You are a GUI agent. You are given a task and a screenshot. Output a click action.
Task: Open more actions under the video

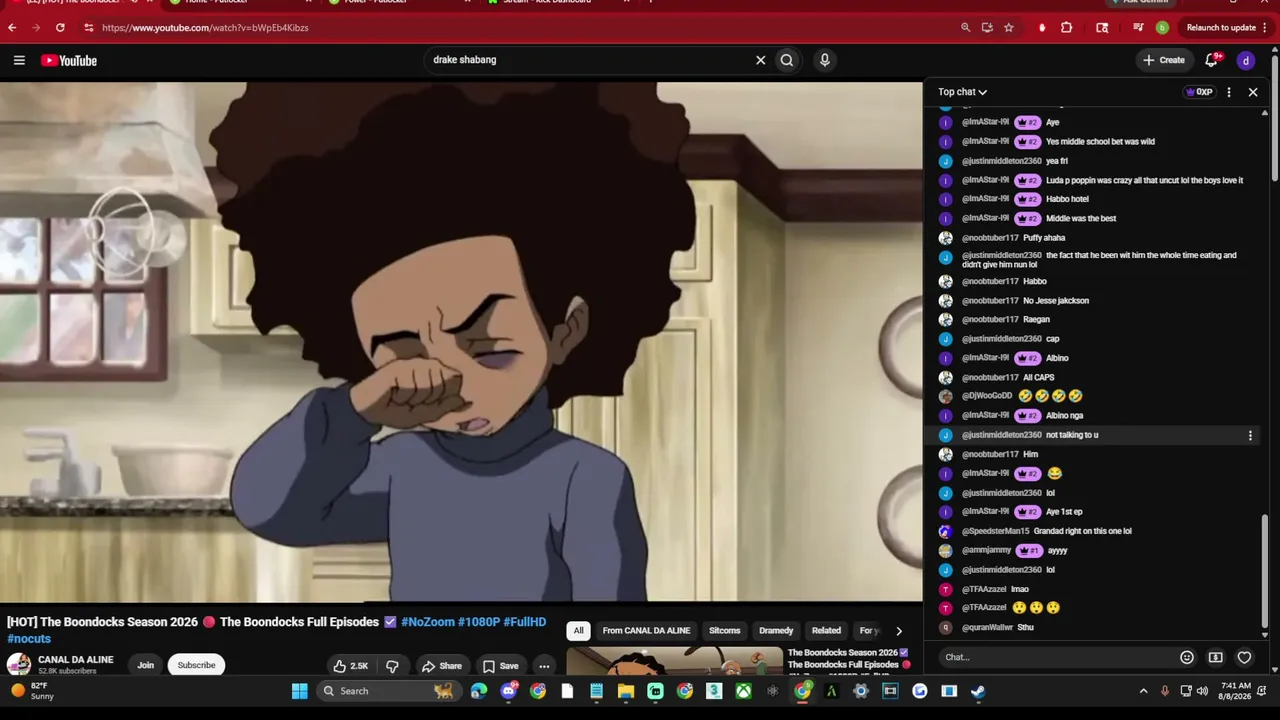(544, 666)
